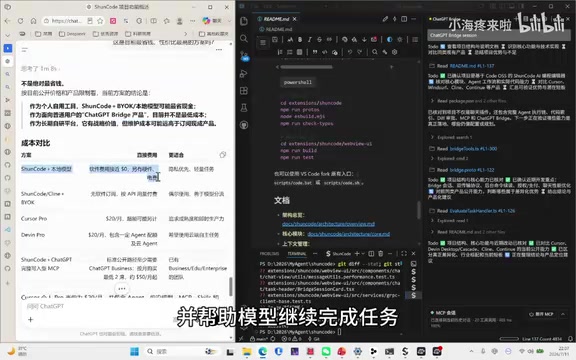576x360 pixels.
Task: Toggle bold formatting in the markdown toolbar
Action: tap(300, 39)
